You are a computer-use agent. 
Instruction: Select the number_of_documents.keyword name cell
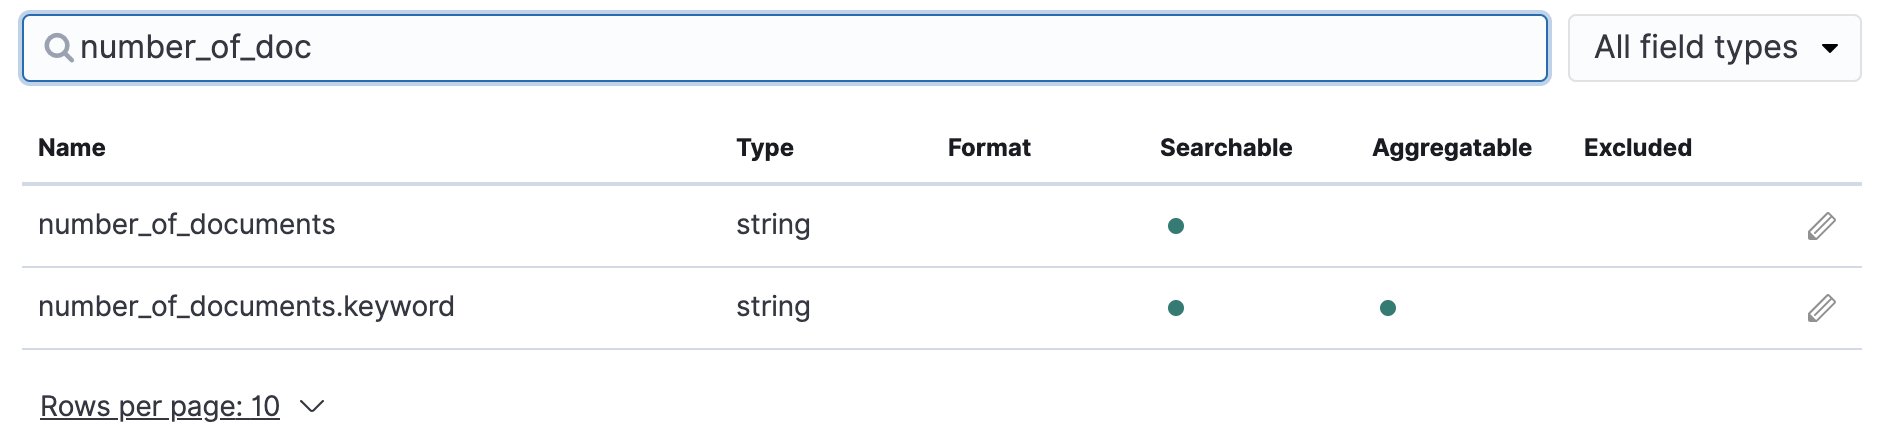click(x=246, y=307)
